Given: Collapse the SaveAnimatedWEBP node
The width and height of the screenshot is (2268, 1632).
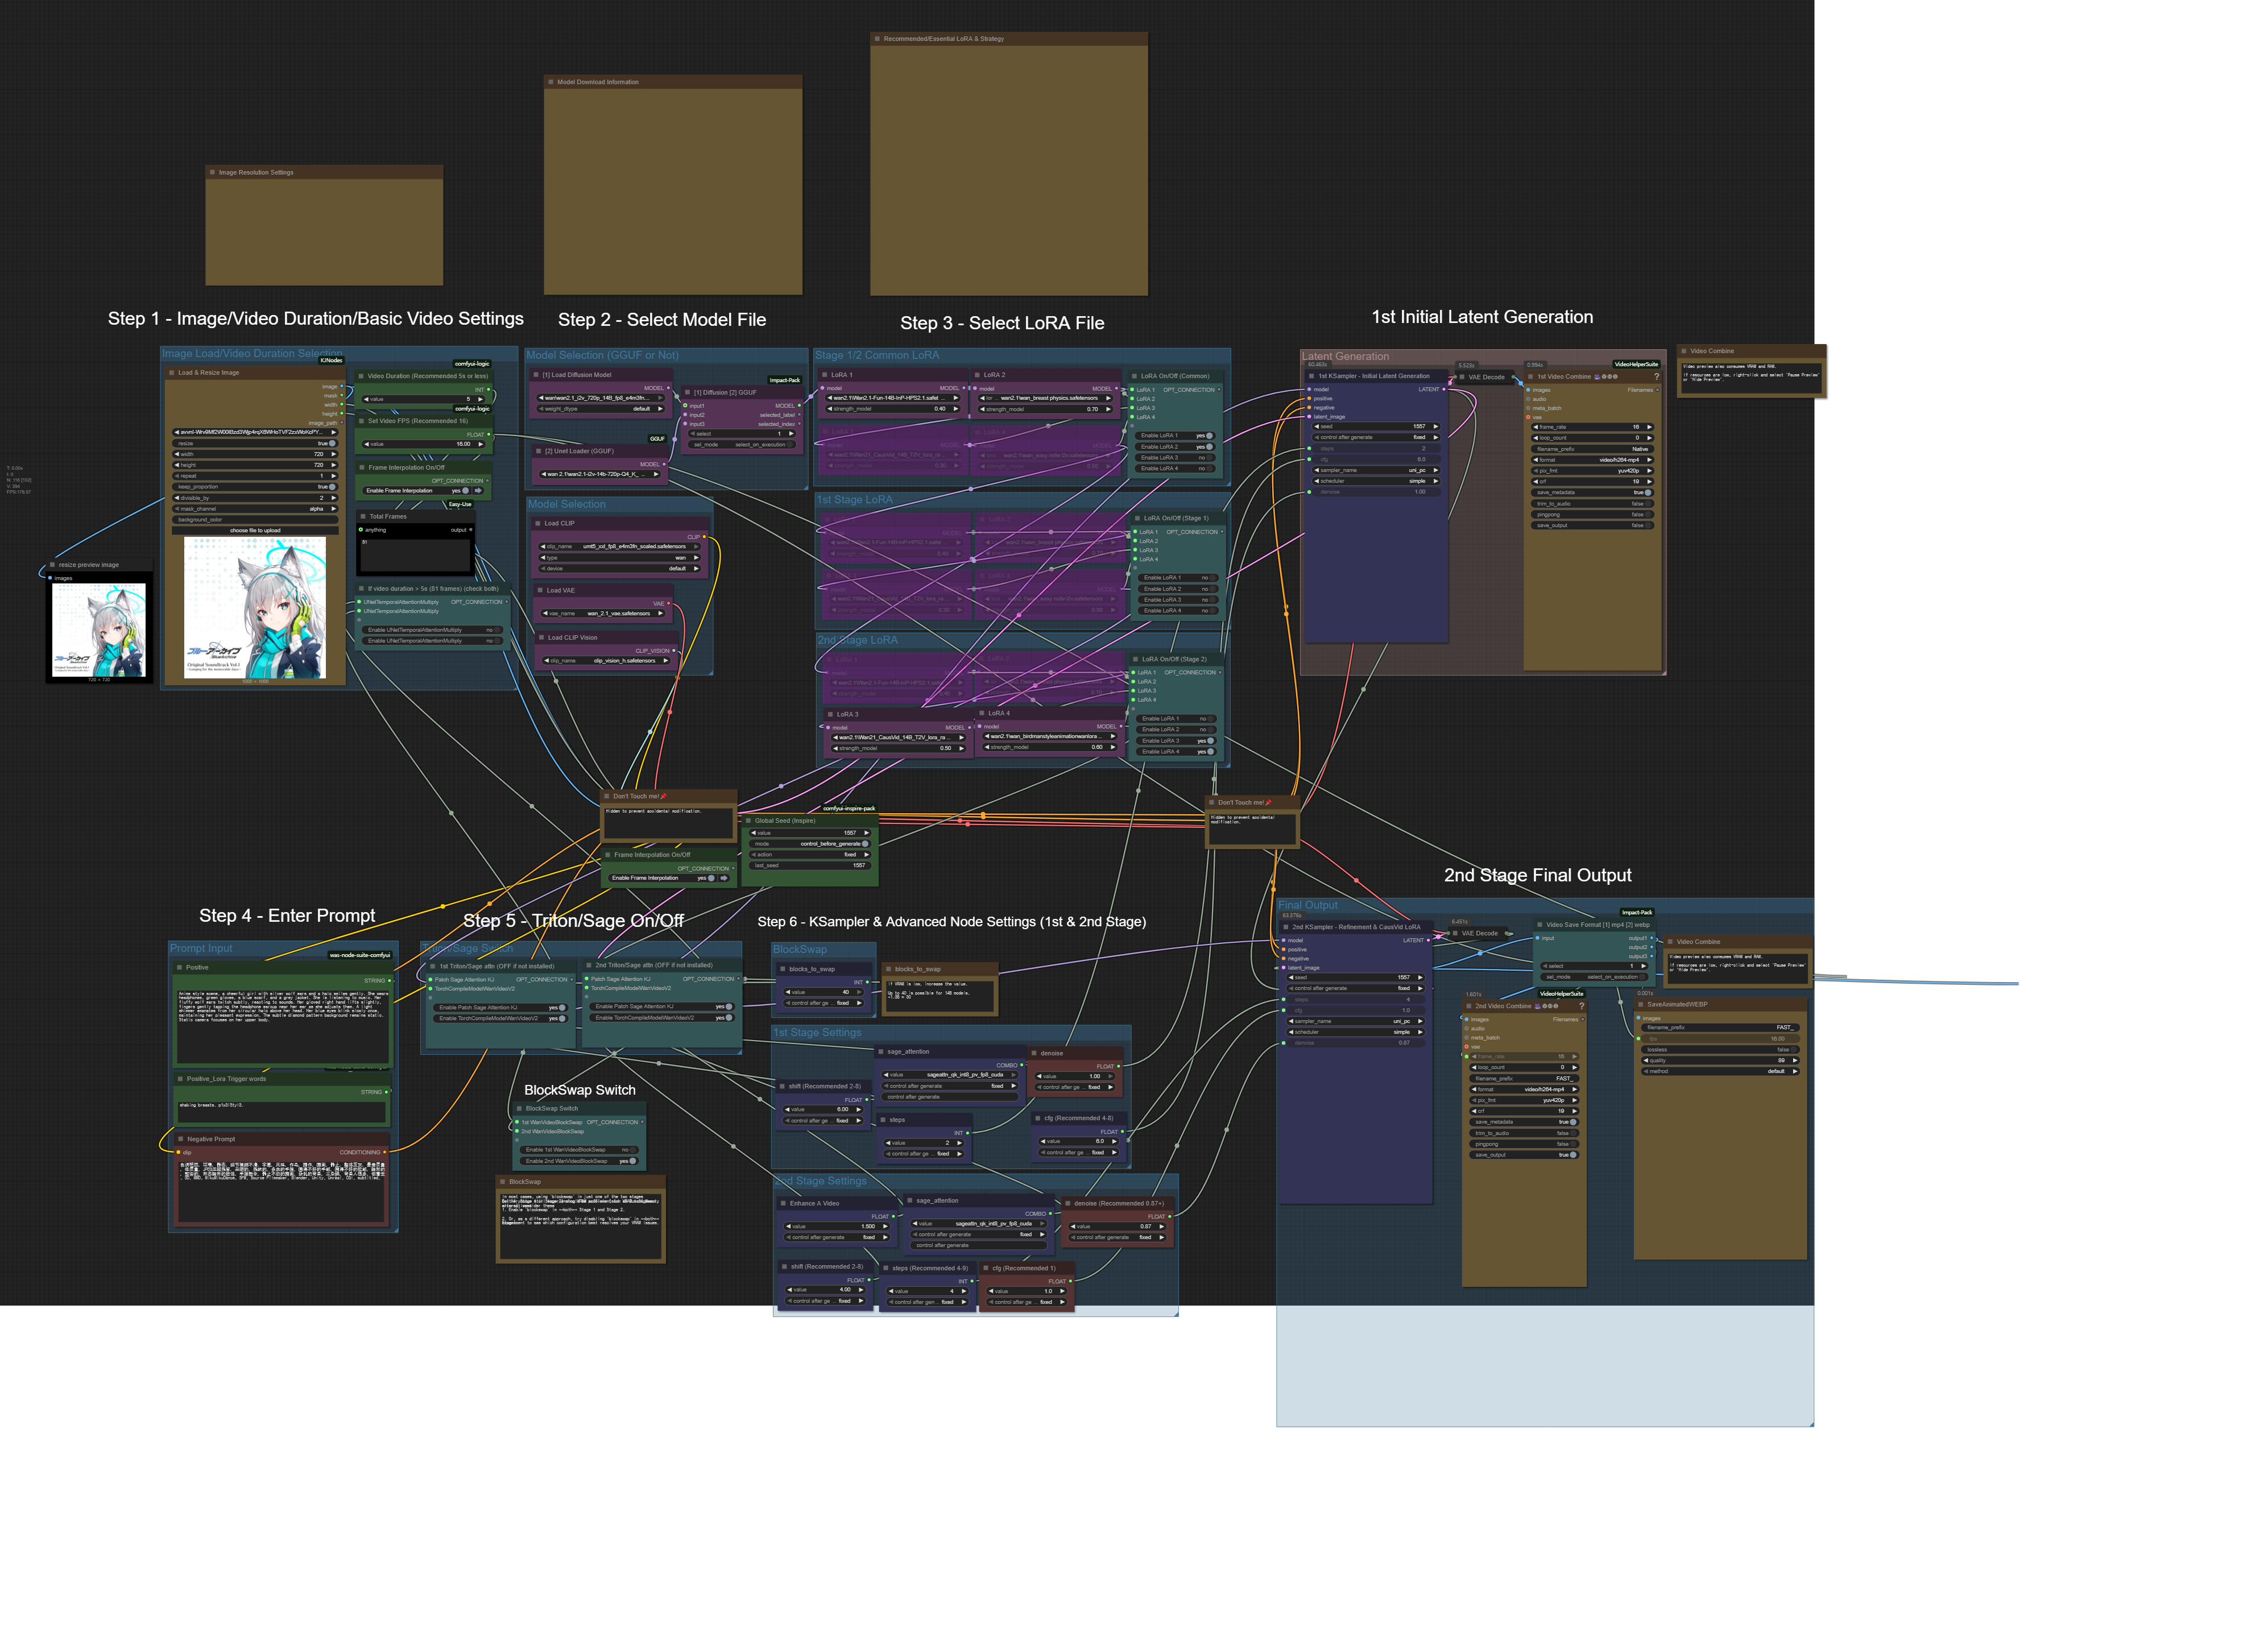Looking at the screenshot, I should pos(1641,1004).
